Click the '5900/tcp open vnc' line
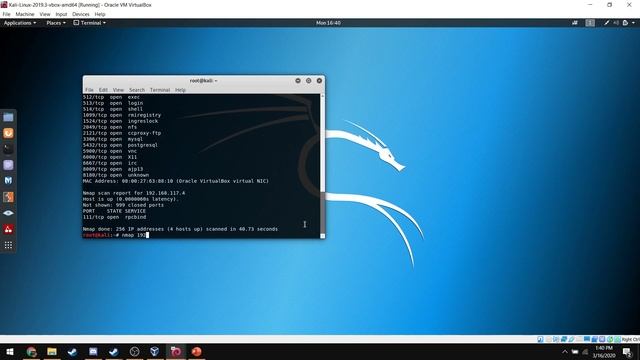The width and height of the screenshot is (640, 360). pyautogui.click(x=109, y=151)
